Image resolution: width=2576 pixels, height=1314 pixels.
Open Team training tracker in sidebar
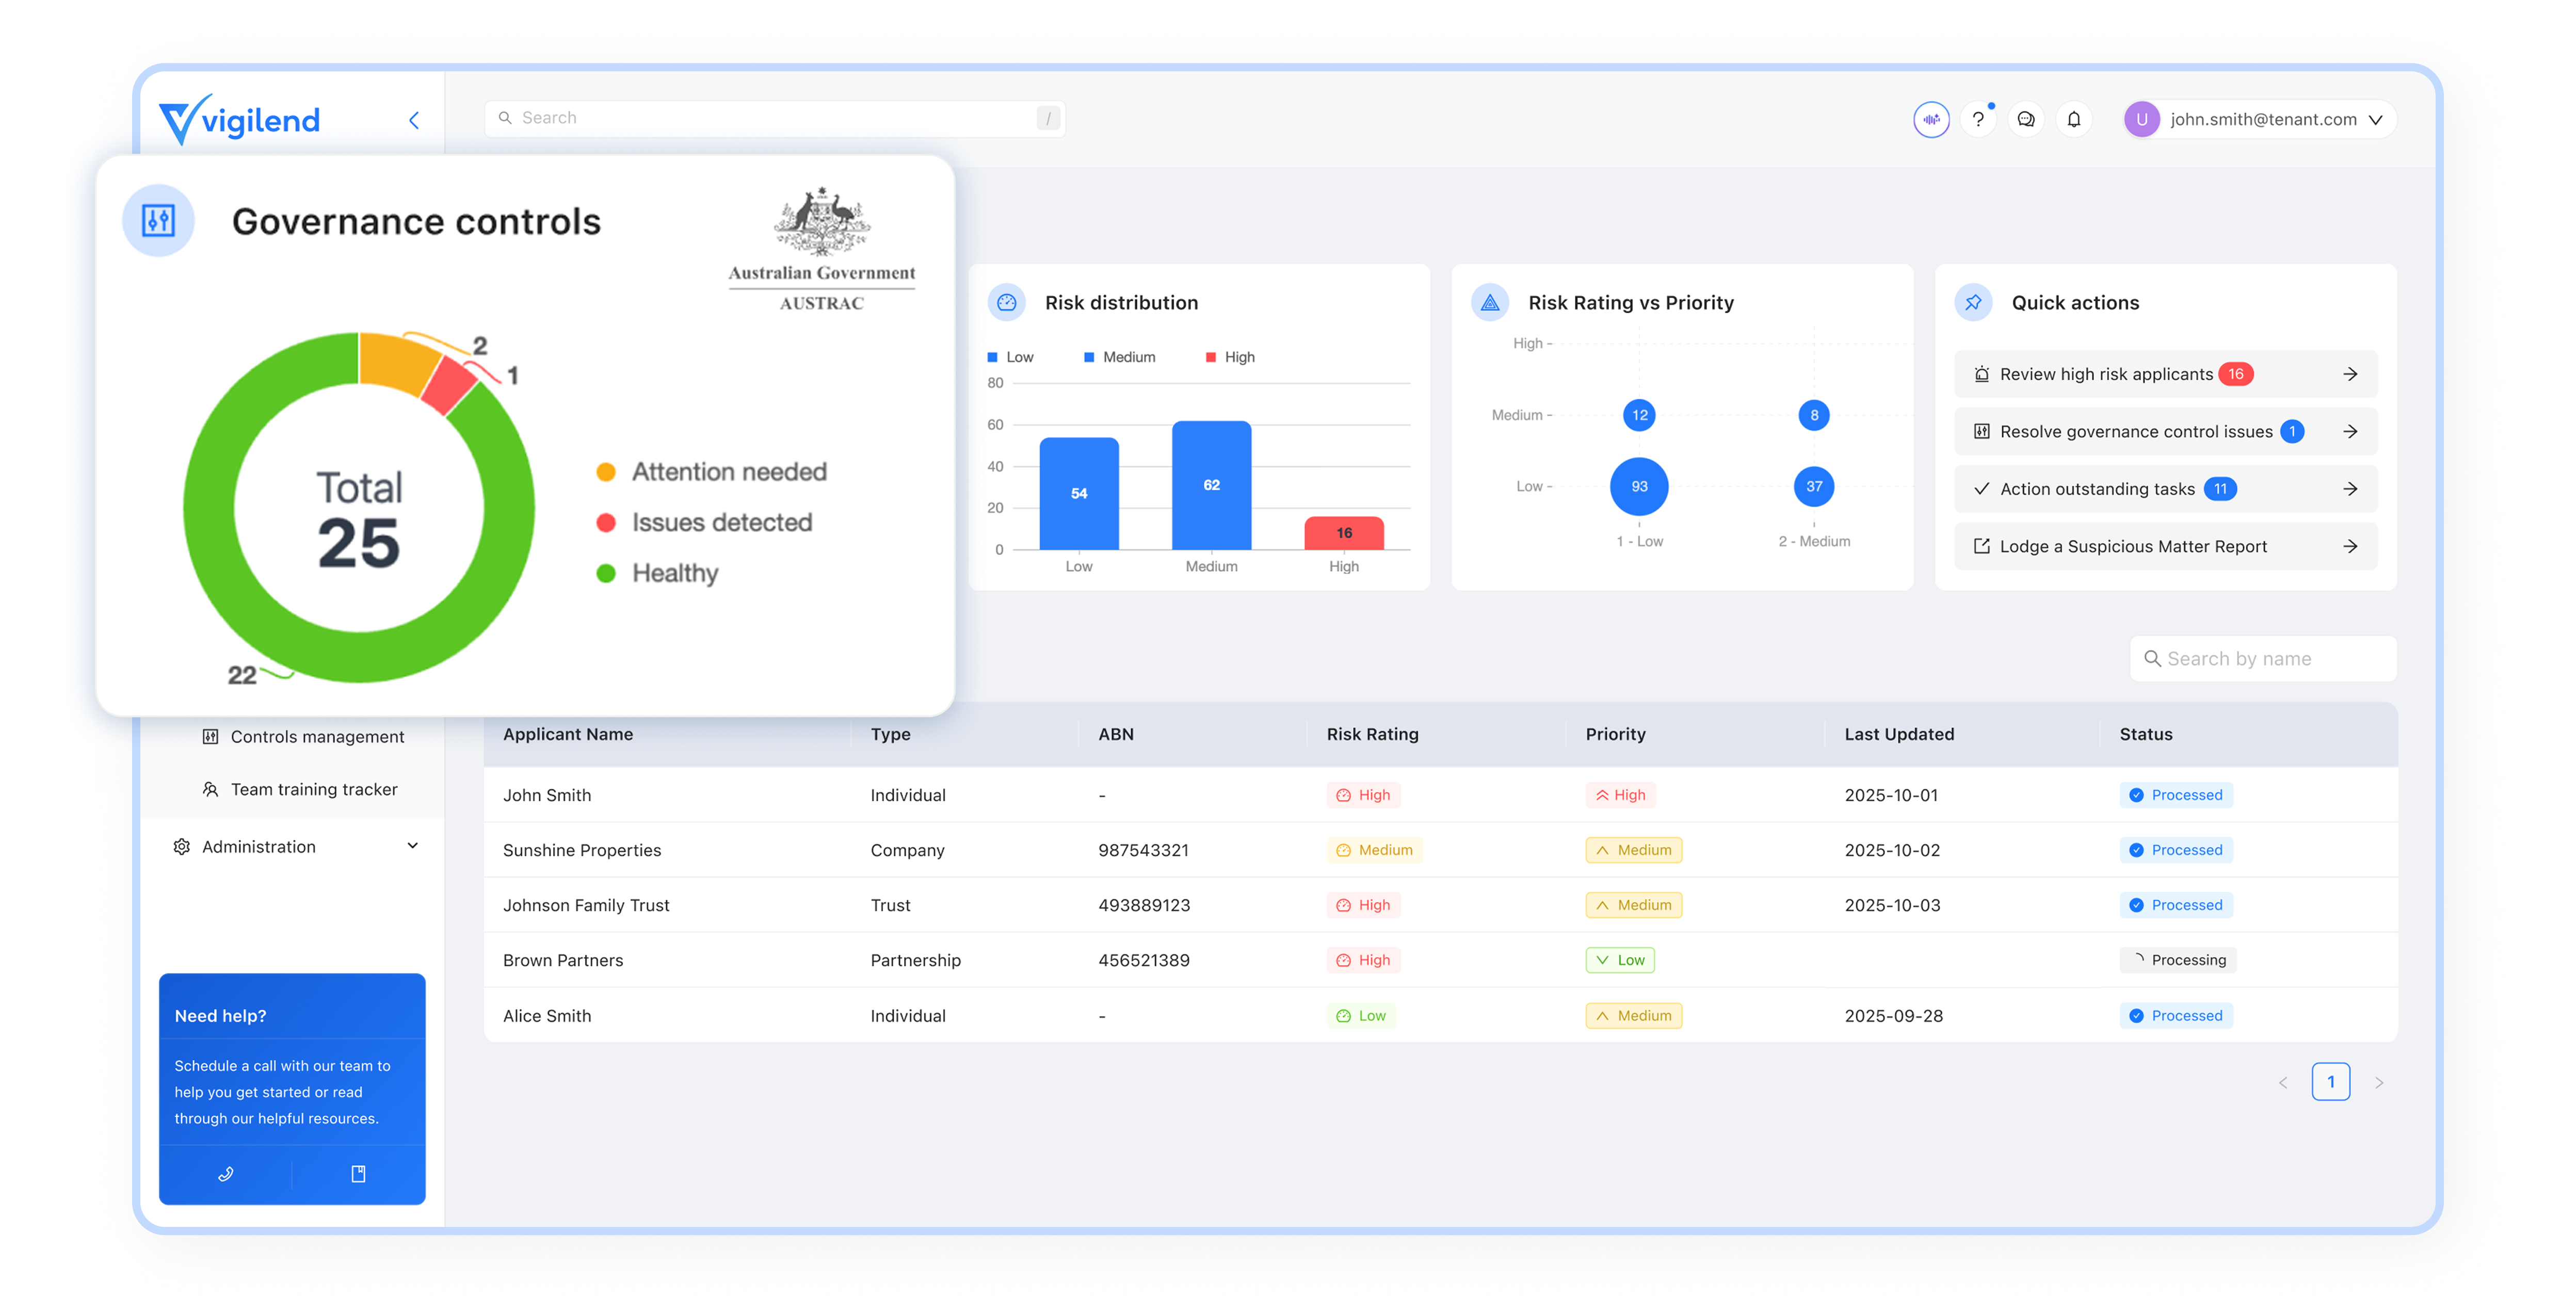pyautogui.click(x=313, y=789)
